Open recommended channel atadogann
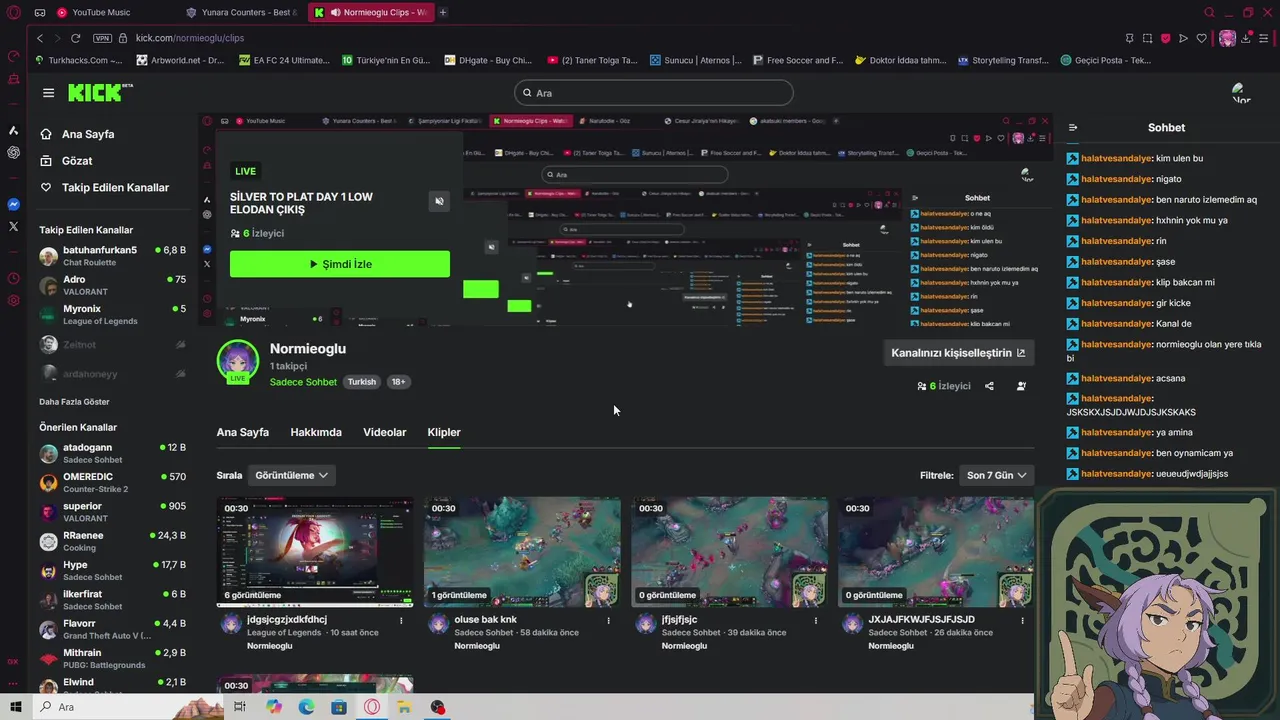 pyautogui.click(x=112, y=454)
